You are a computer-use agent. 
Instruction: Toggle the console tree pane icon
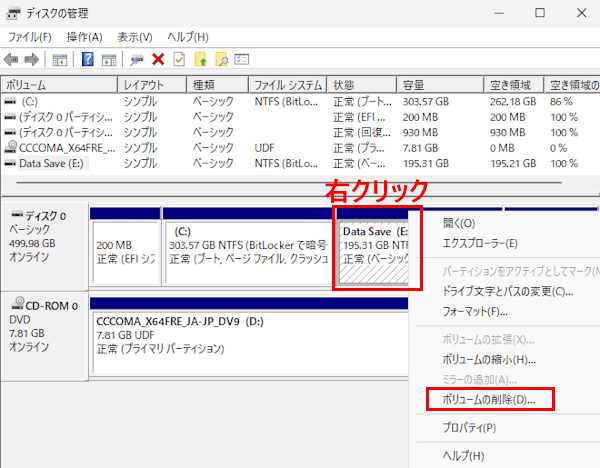(x=60, y=60)
